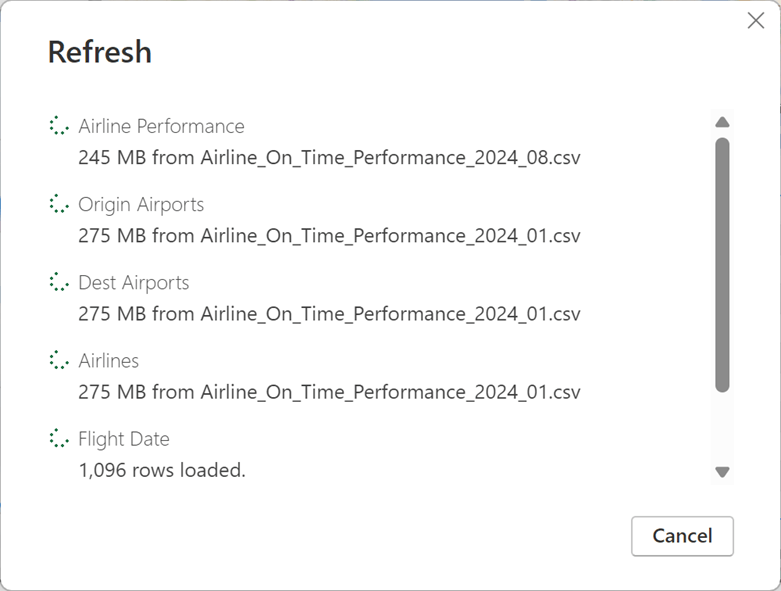Click the 275 MB status under Airlines
The image size is (781, 591).
(329, 391)
